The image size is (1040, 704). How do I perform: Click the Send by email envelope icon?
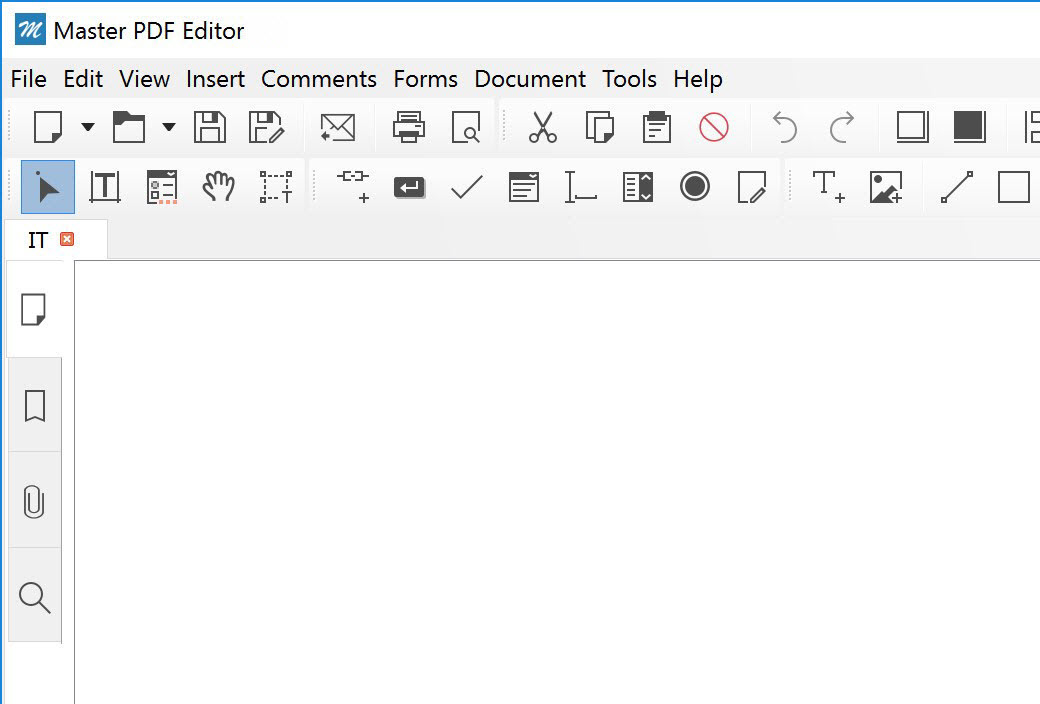click(x=338, y=127)
